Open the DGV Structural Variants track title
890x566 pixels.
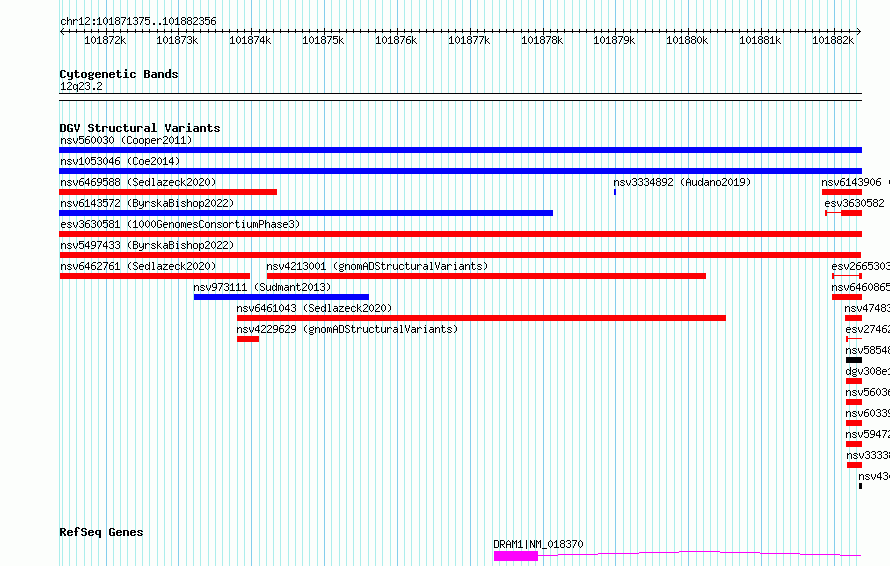click(x=140, y=128)
